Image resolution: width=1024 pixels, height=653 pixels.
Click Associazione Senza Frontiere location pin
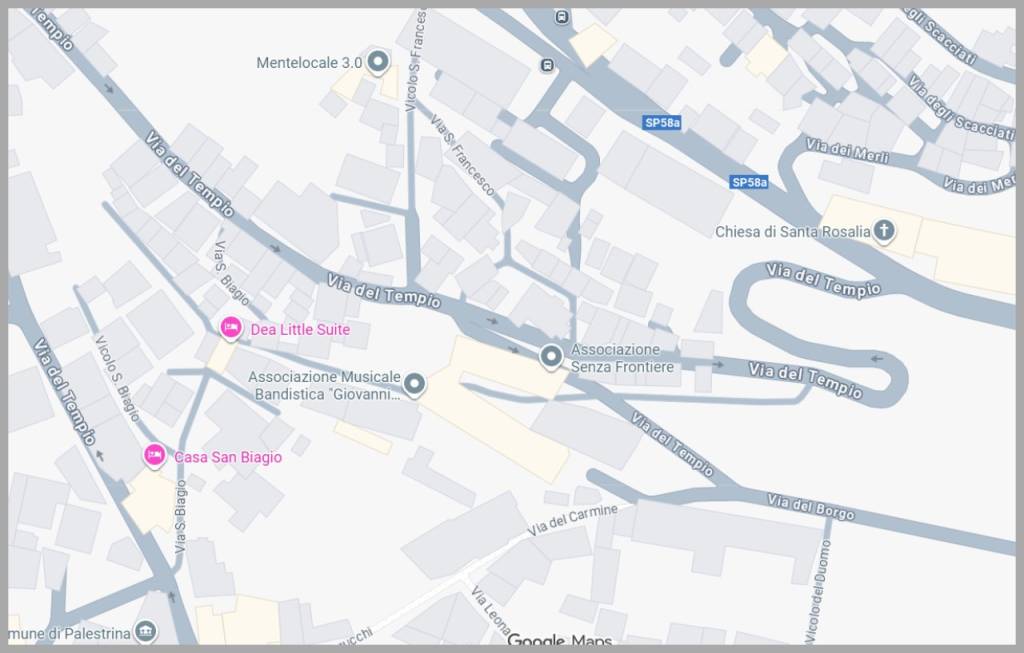tap(551, 357)
